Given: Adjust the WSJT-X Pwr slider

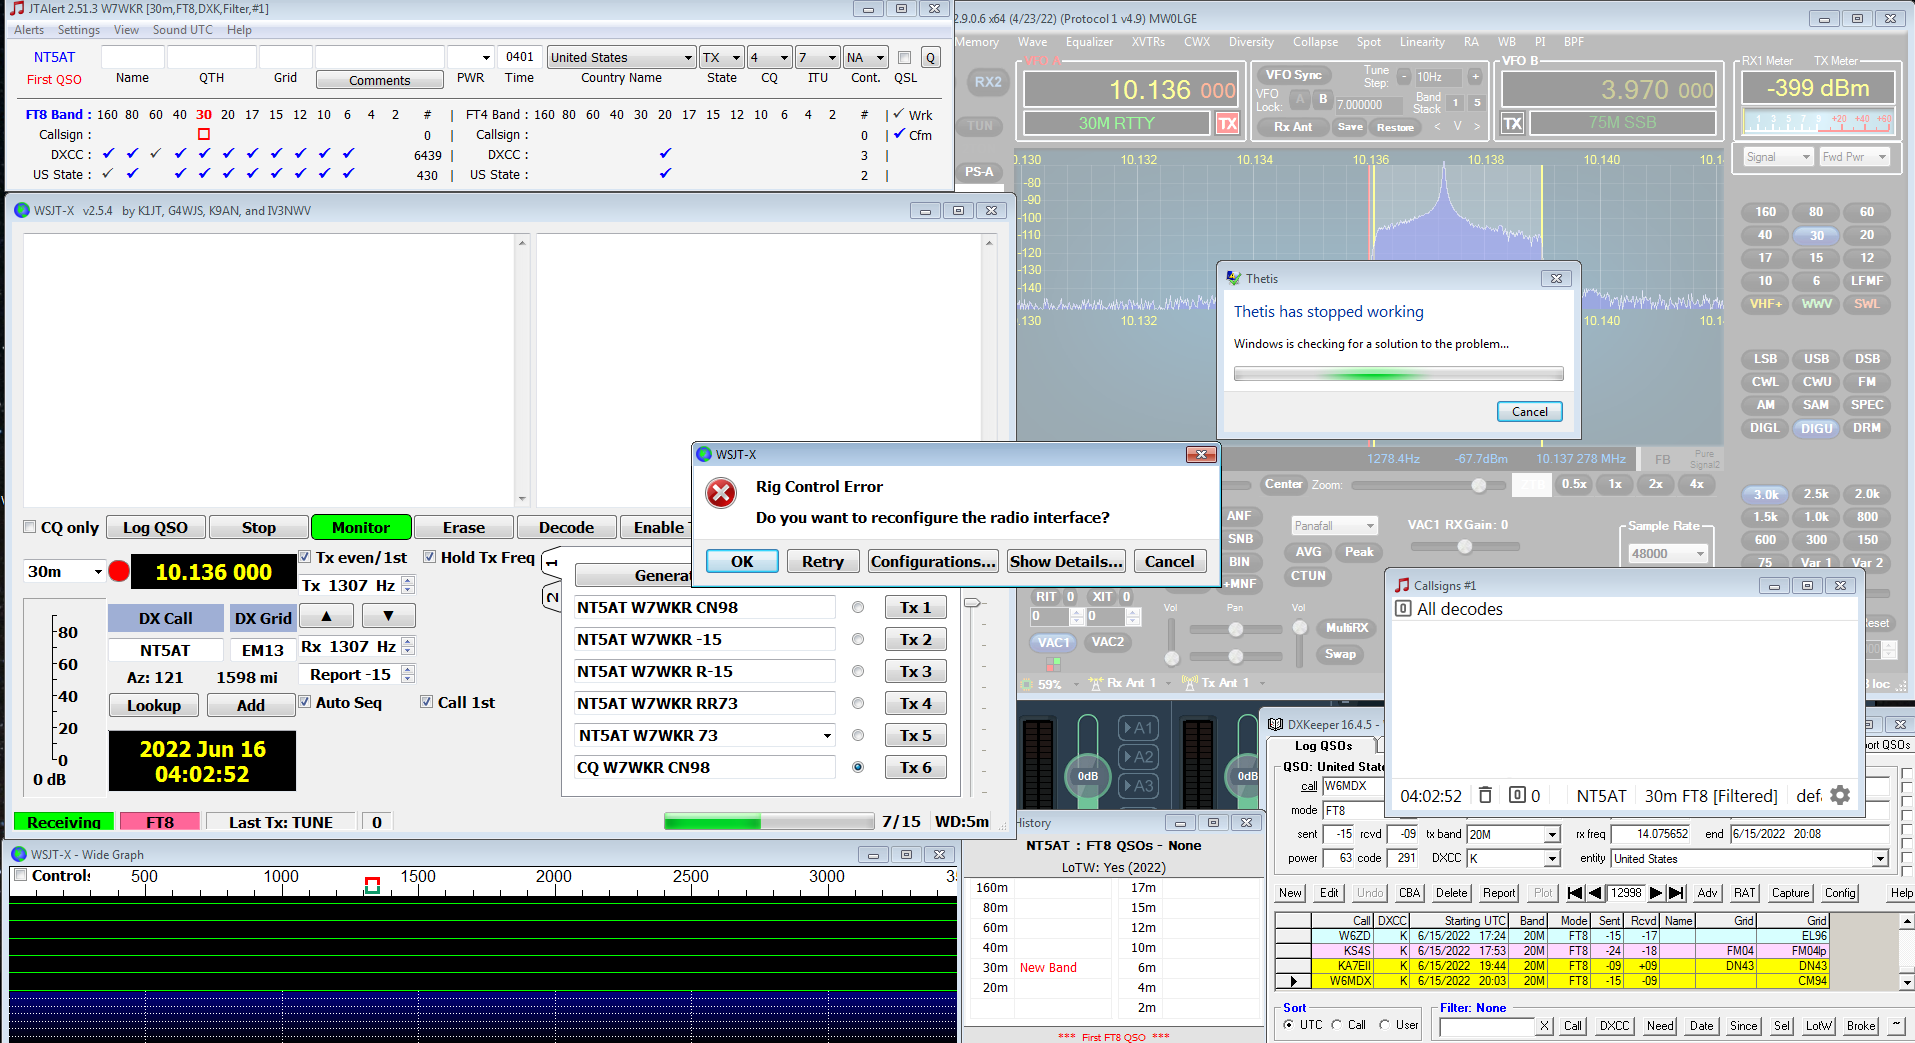Looking at the screenshot, I should coord(971,603).
